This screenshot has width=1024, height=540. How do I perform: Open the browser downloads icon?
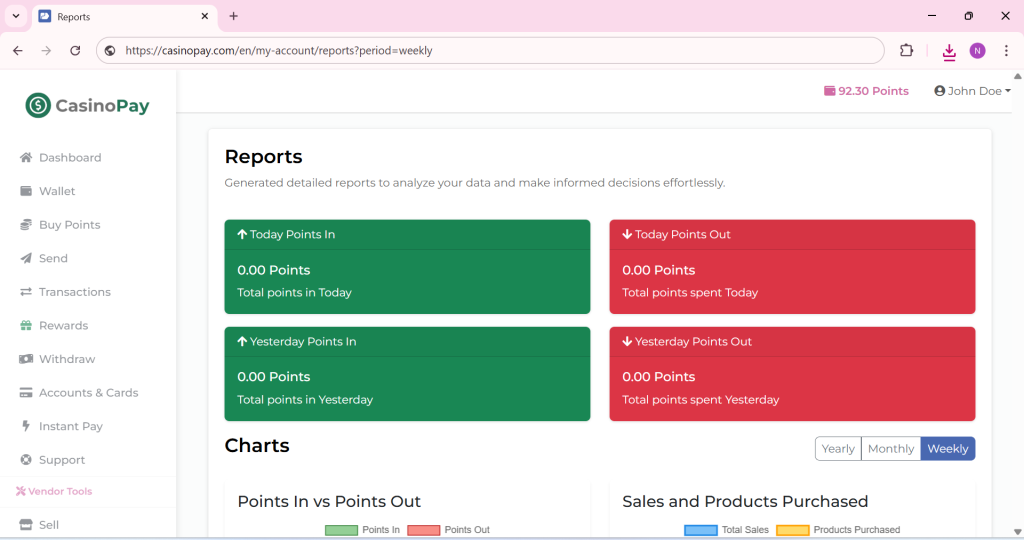[949, 51]
